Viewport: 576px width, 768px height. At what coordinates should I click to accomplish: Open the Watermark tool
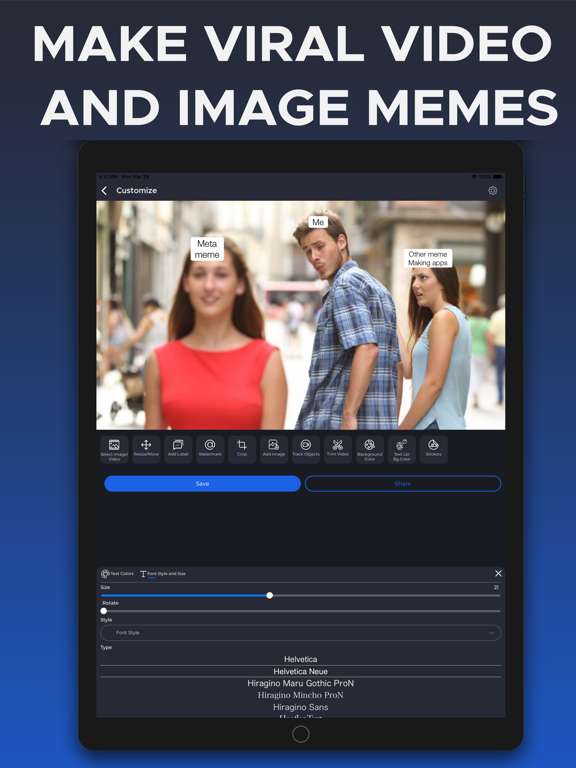point(210,449)
